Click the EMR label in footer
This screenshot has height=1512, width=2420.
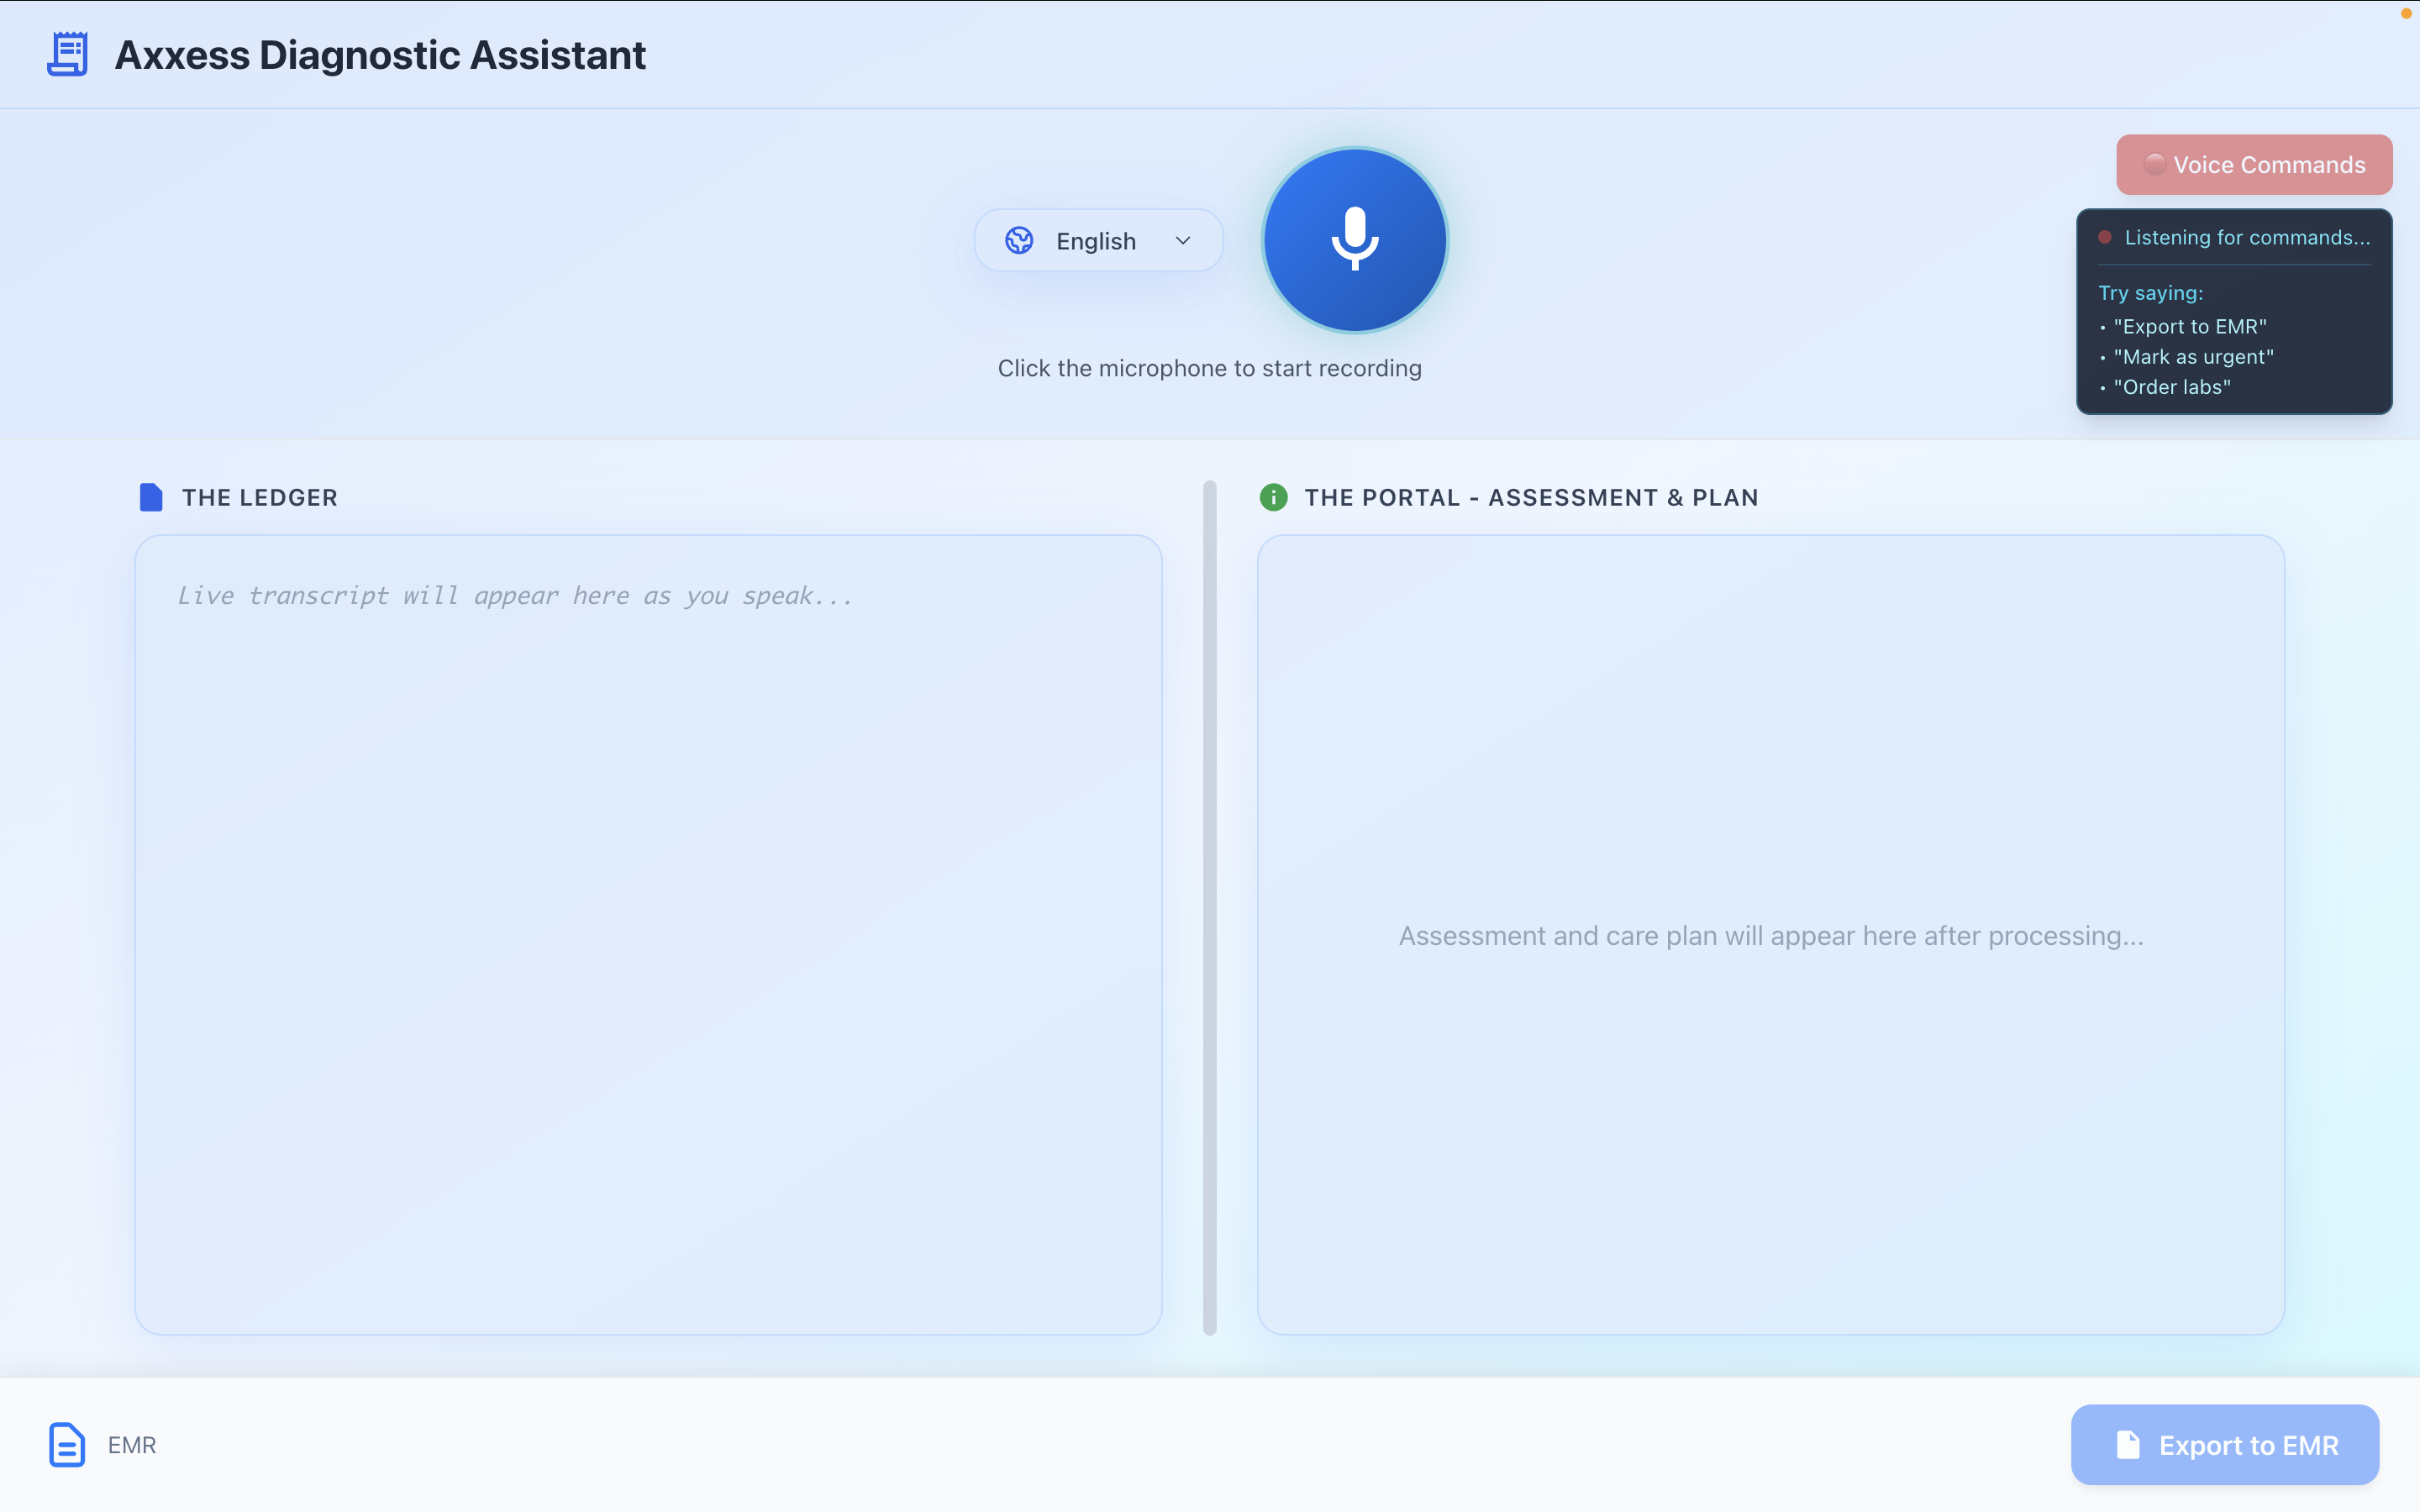132,1445
